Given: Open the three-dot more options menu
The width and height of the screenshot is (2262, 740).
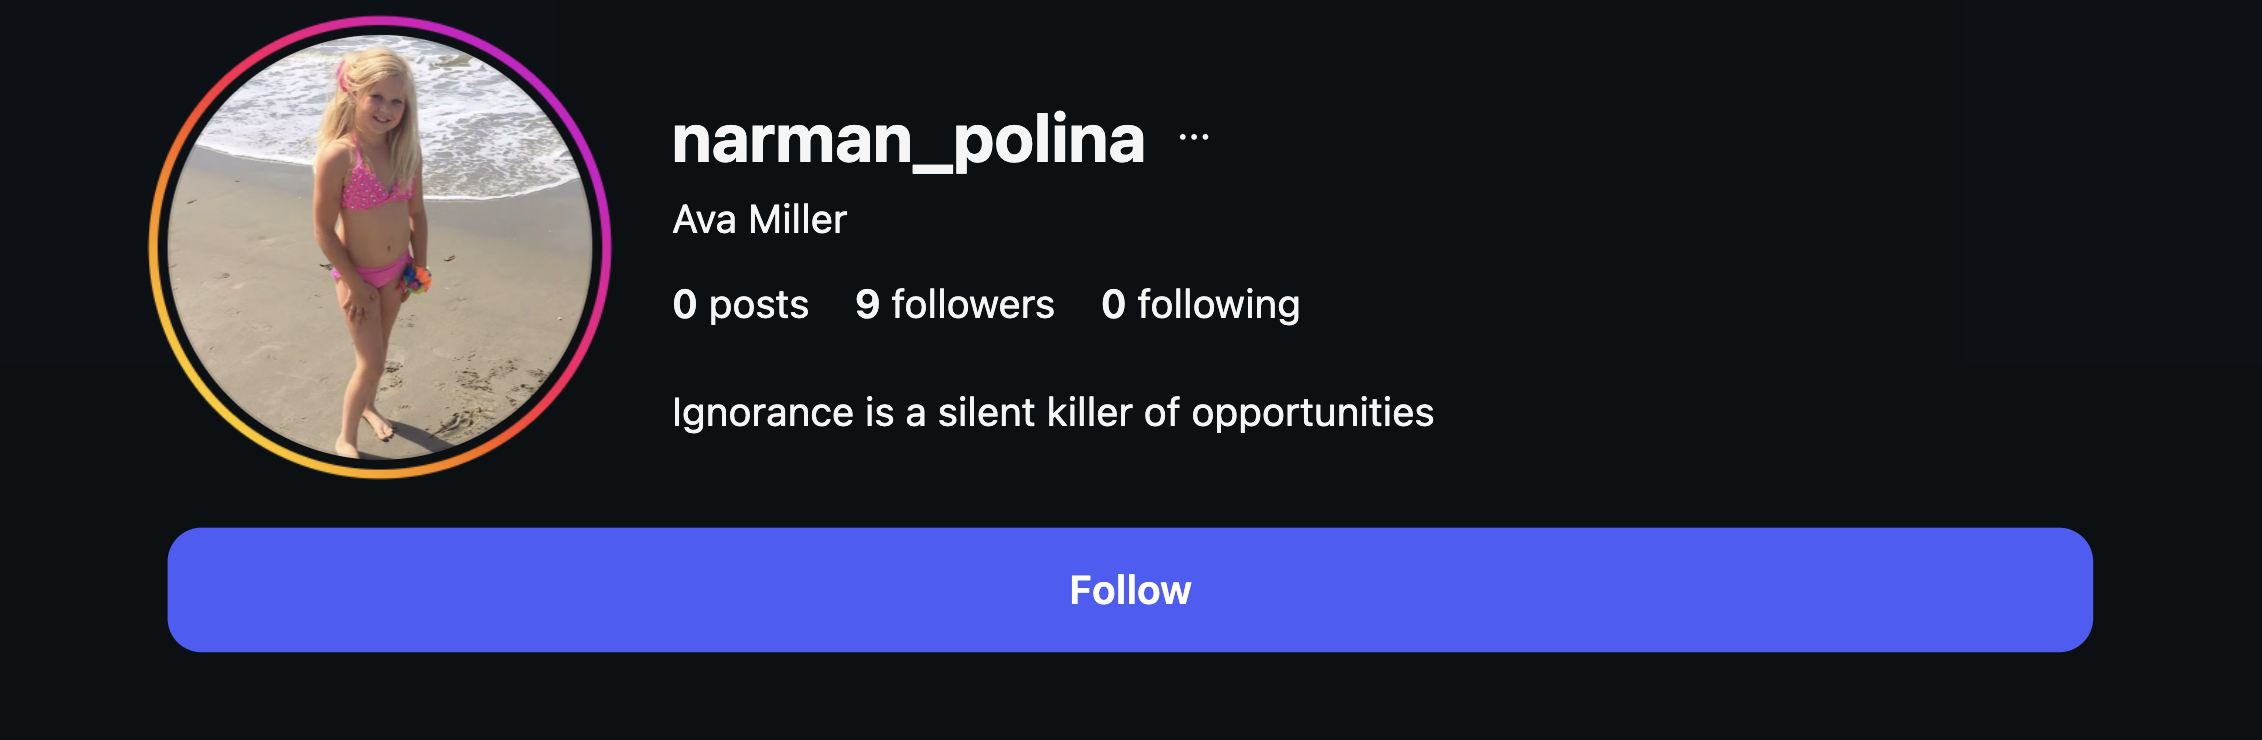Looking at the screenshot, I should coord(1193,137).
